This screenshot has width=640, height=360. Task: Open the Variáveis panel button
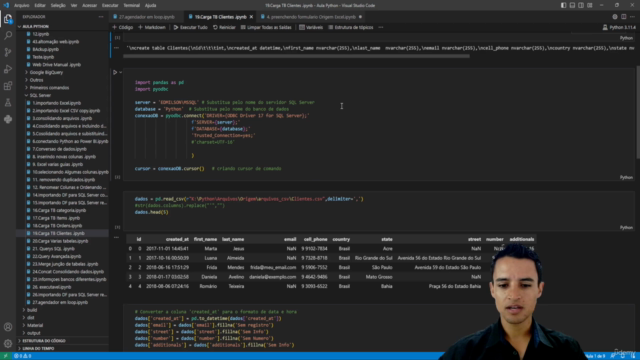(x=311, y=27)
